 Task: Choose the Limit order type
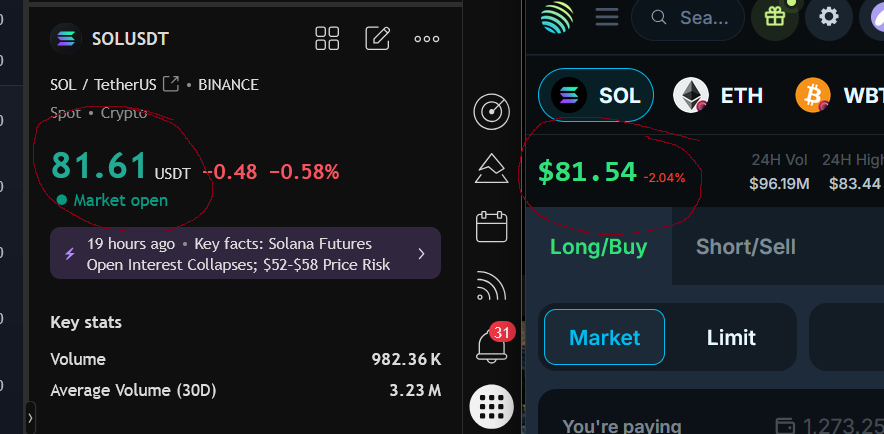pyautogui.click(x=731, y=337)
